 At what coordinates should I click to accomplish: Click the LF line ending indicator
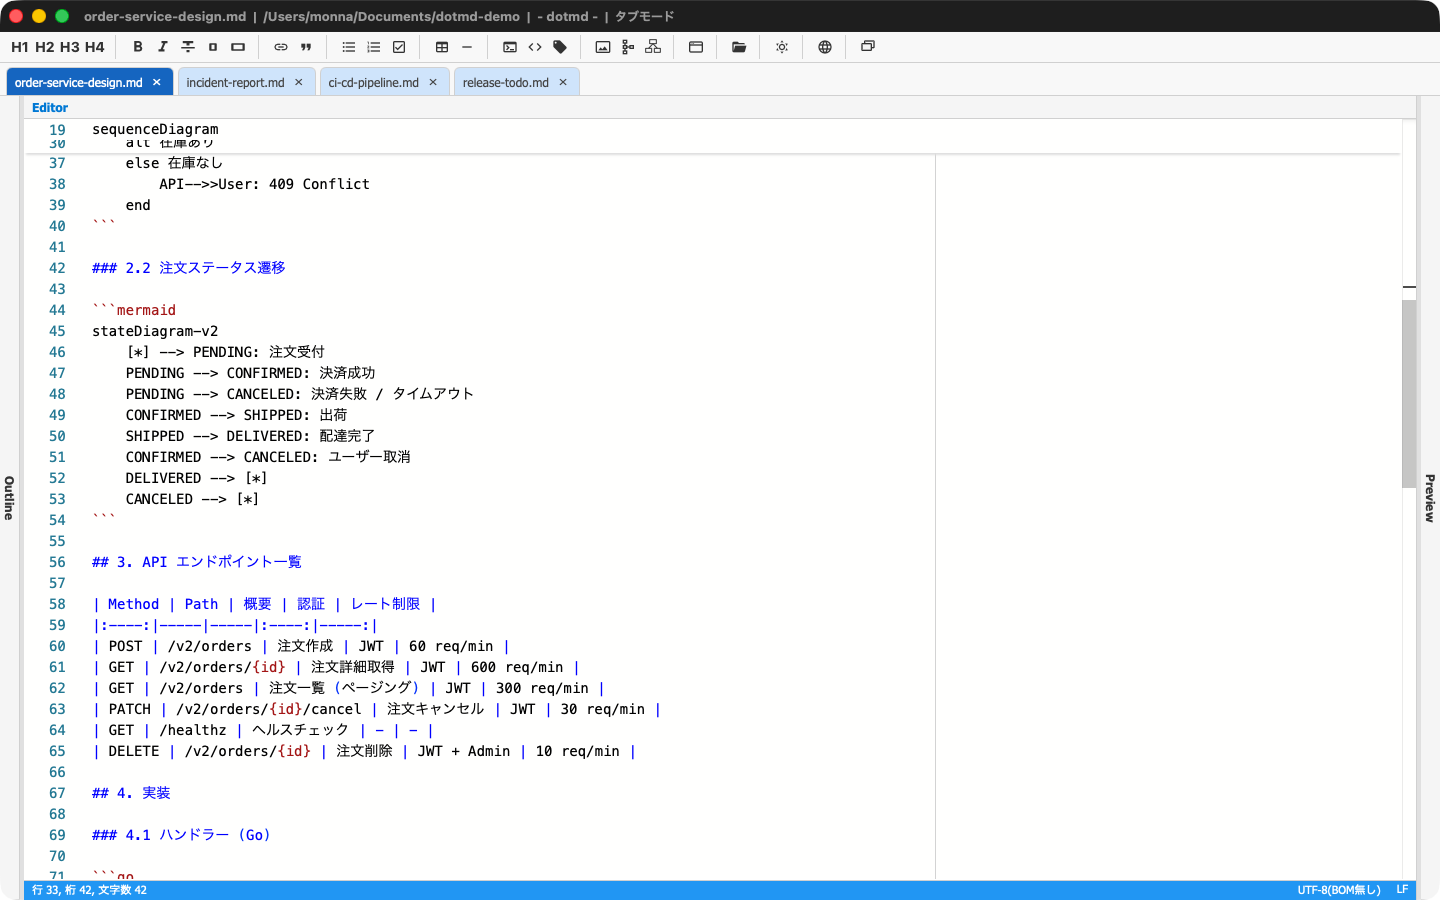[1402, 890]
